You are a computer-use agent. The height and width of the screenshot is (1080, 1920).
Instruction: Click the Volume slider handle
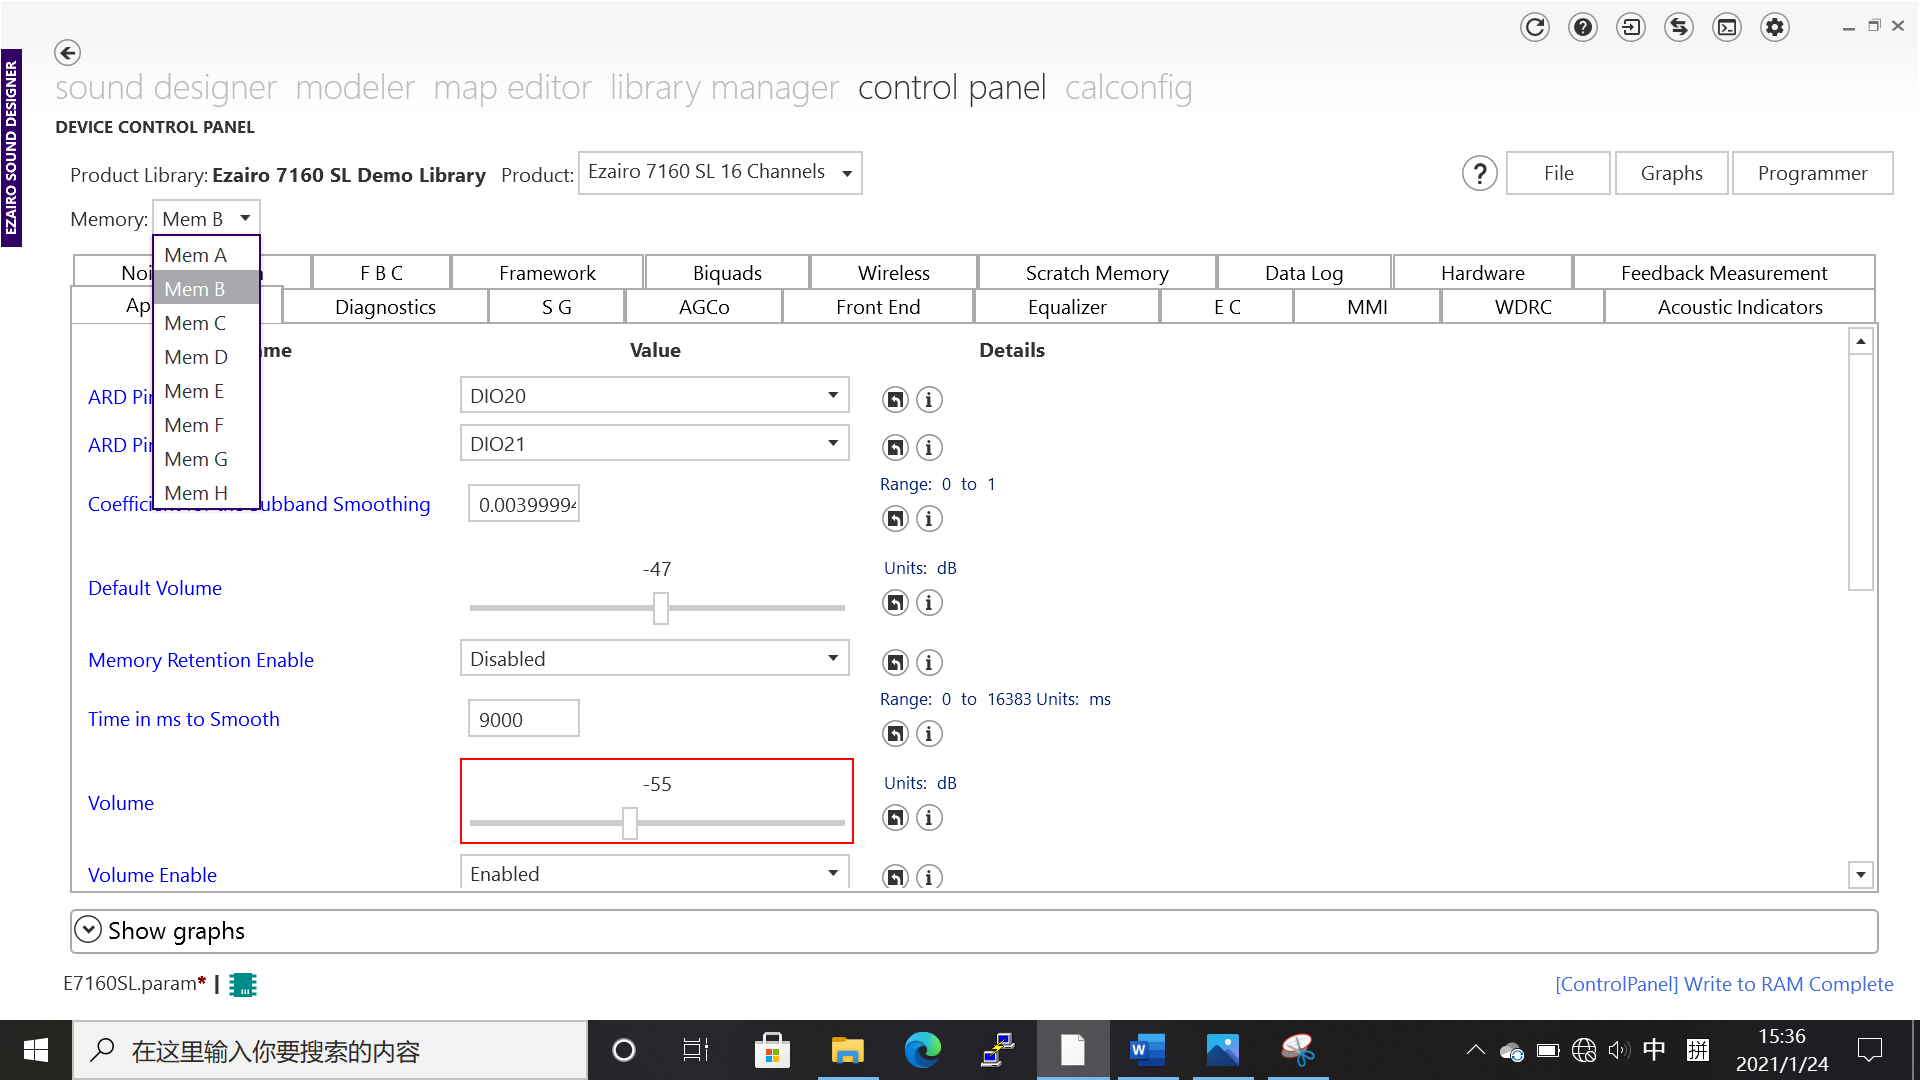[630, 823]
